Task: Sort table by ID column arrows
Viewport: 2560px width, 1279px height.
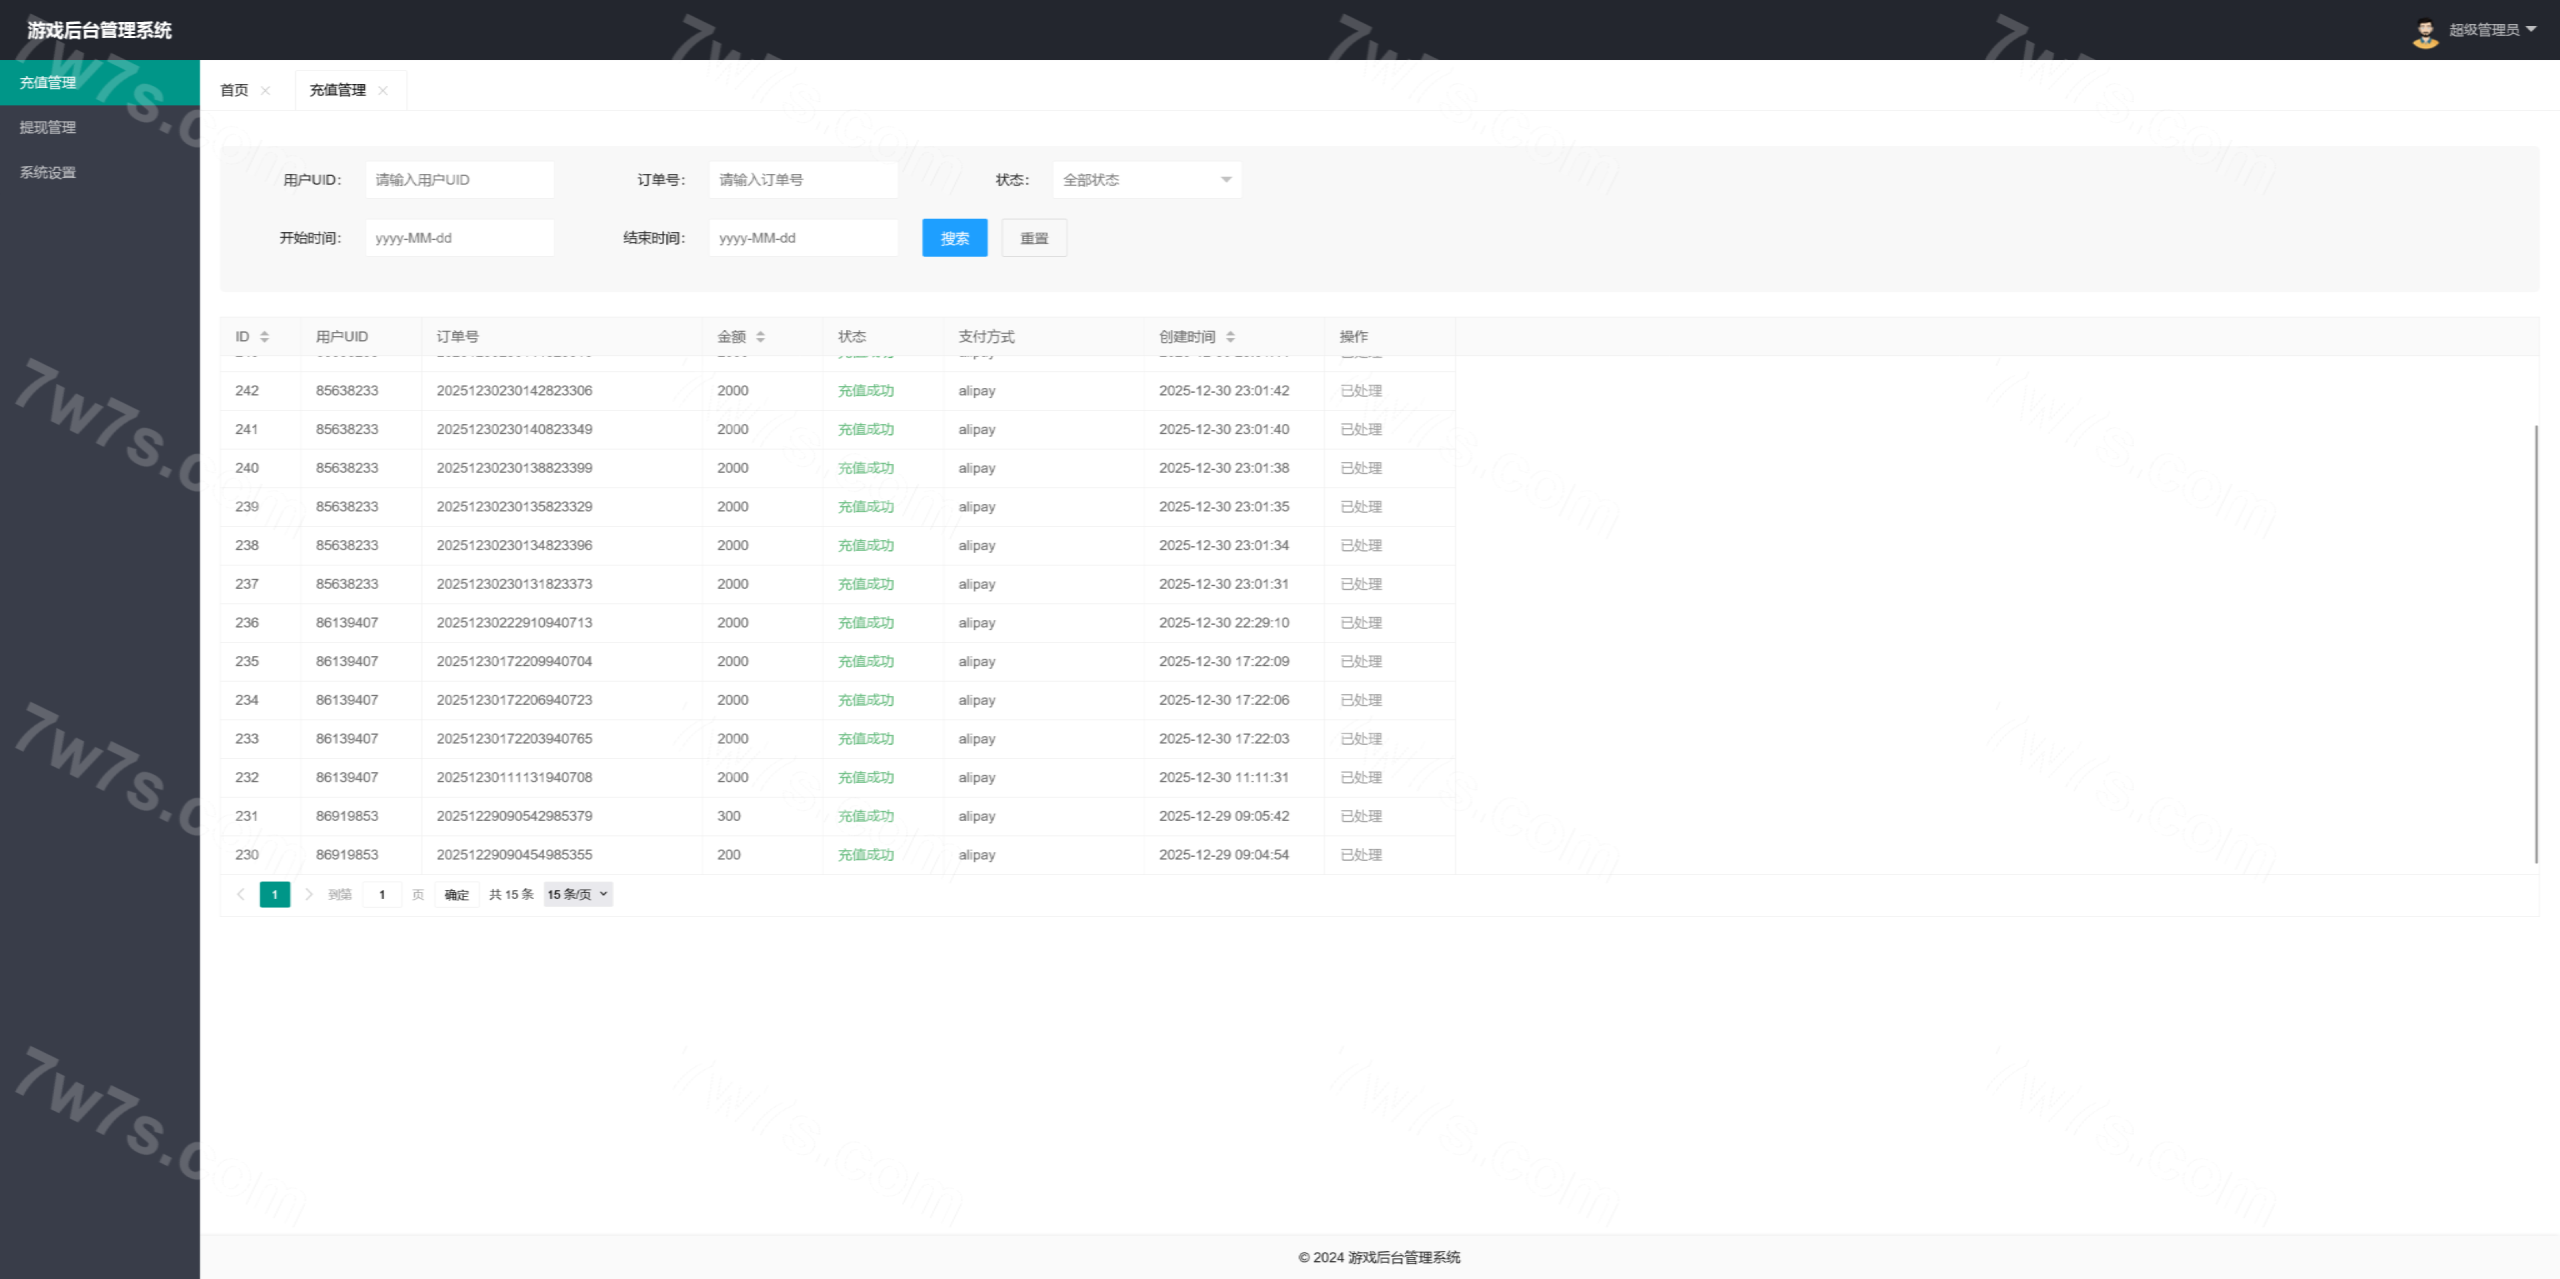Action: coord(264,337)
